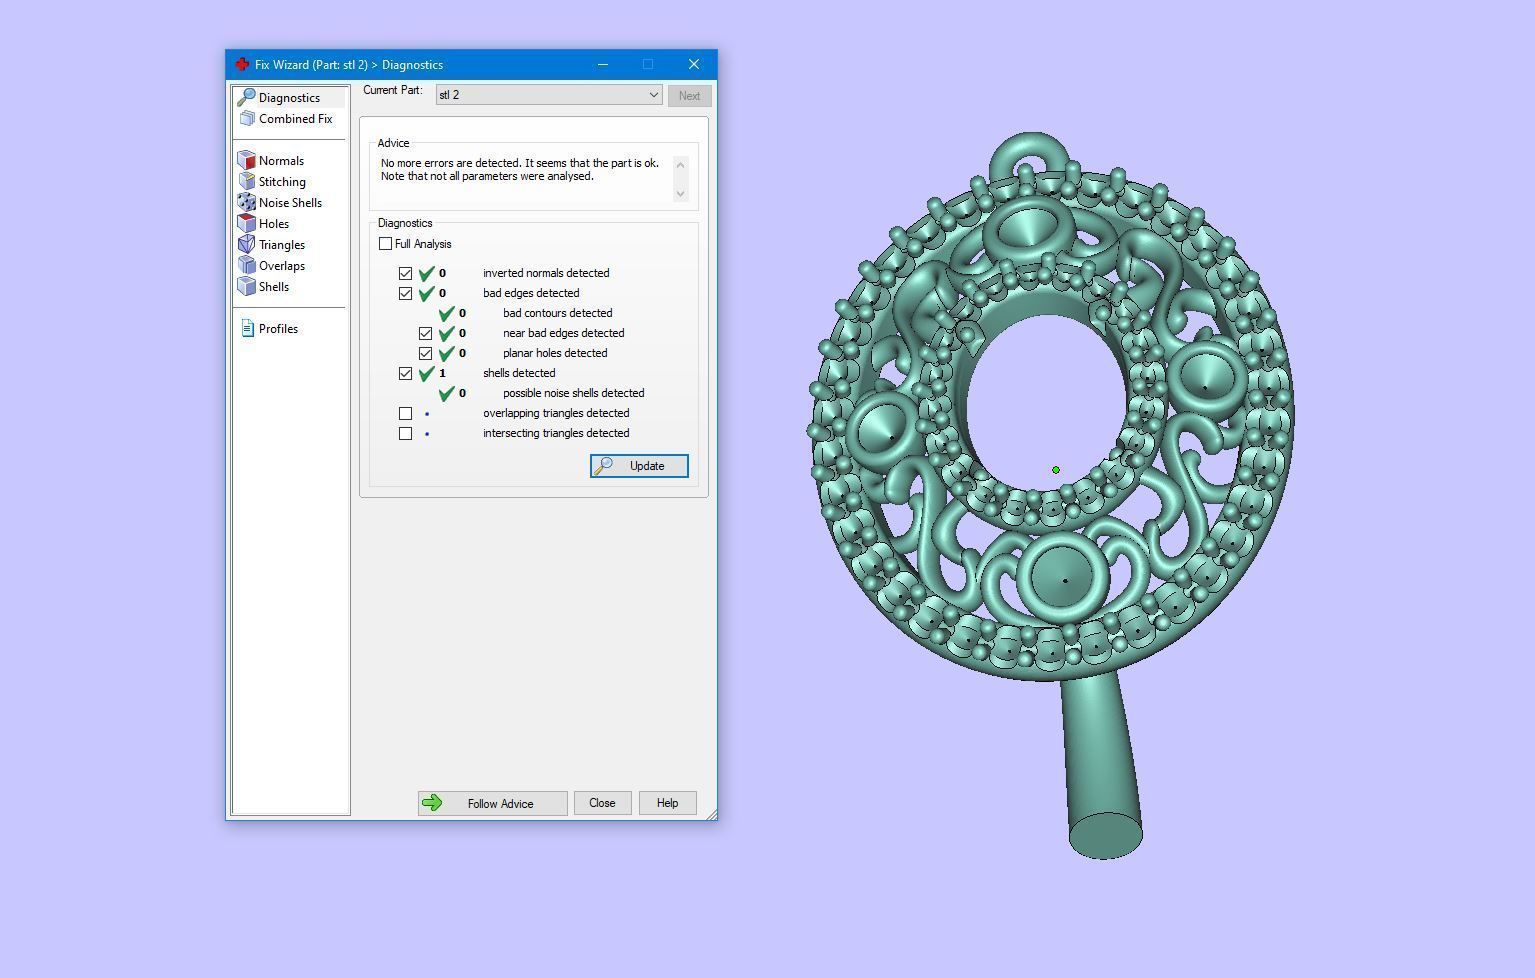Click the green point on 3D model
The width and height of the screenshot is (1535, 978).
(x=1056, y=470)
